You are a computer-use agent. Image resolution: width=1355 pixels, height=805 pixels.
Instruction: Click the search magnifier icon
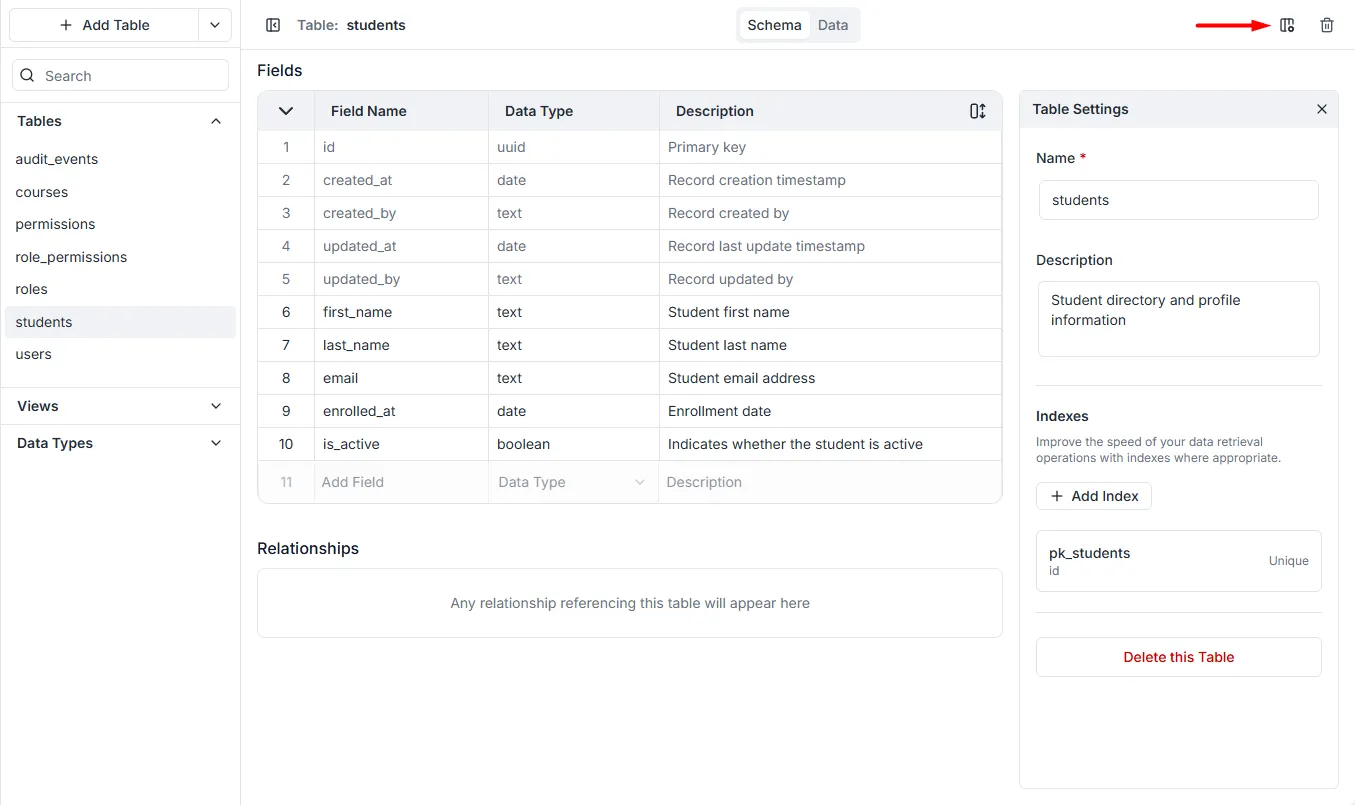click(28, 76)
